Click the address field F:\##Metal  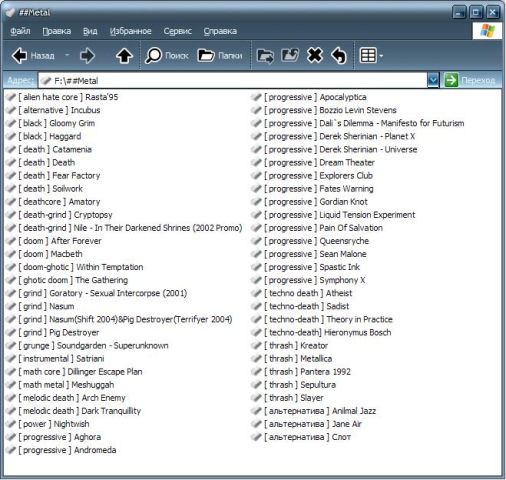233,81
